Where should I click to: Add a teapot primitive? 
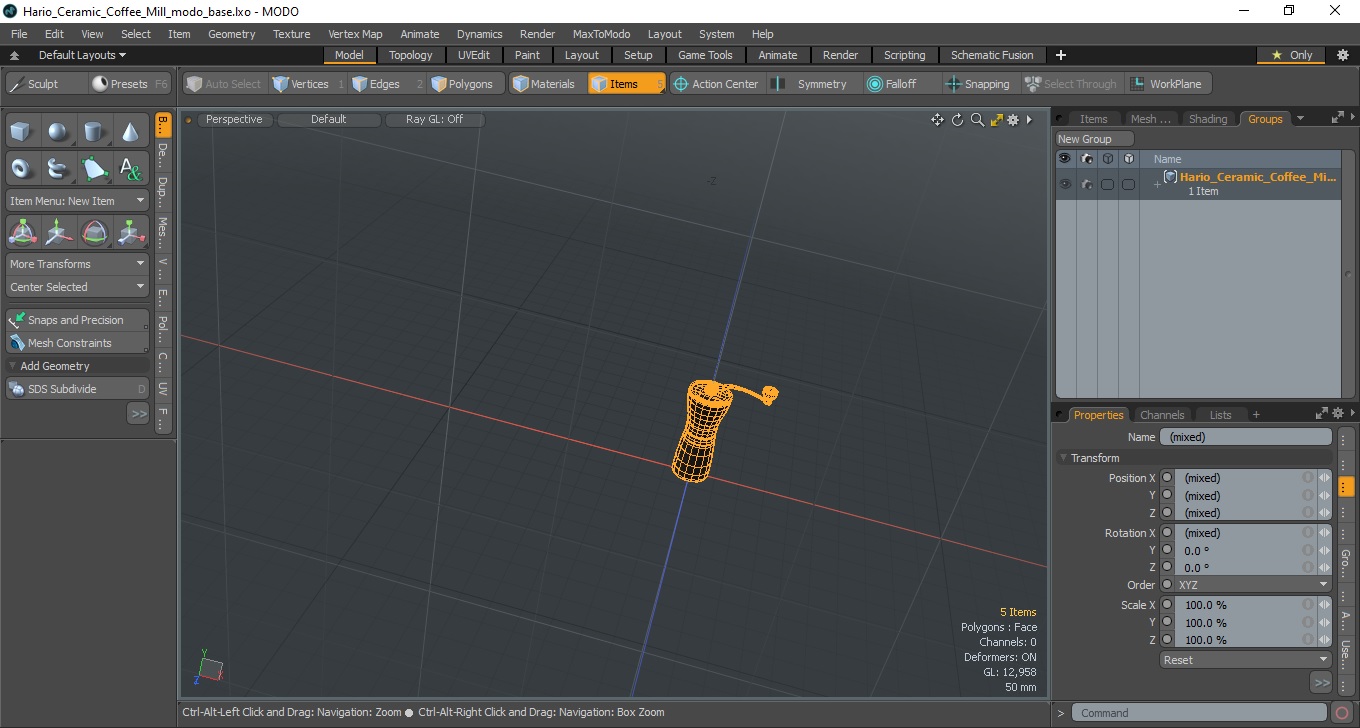[58, 168]
